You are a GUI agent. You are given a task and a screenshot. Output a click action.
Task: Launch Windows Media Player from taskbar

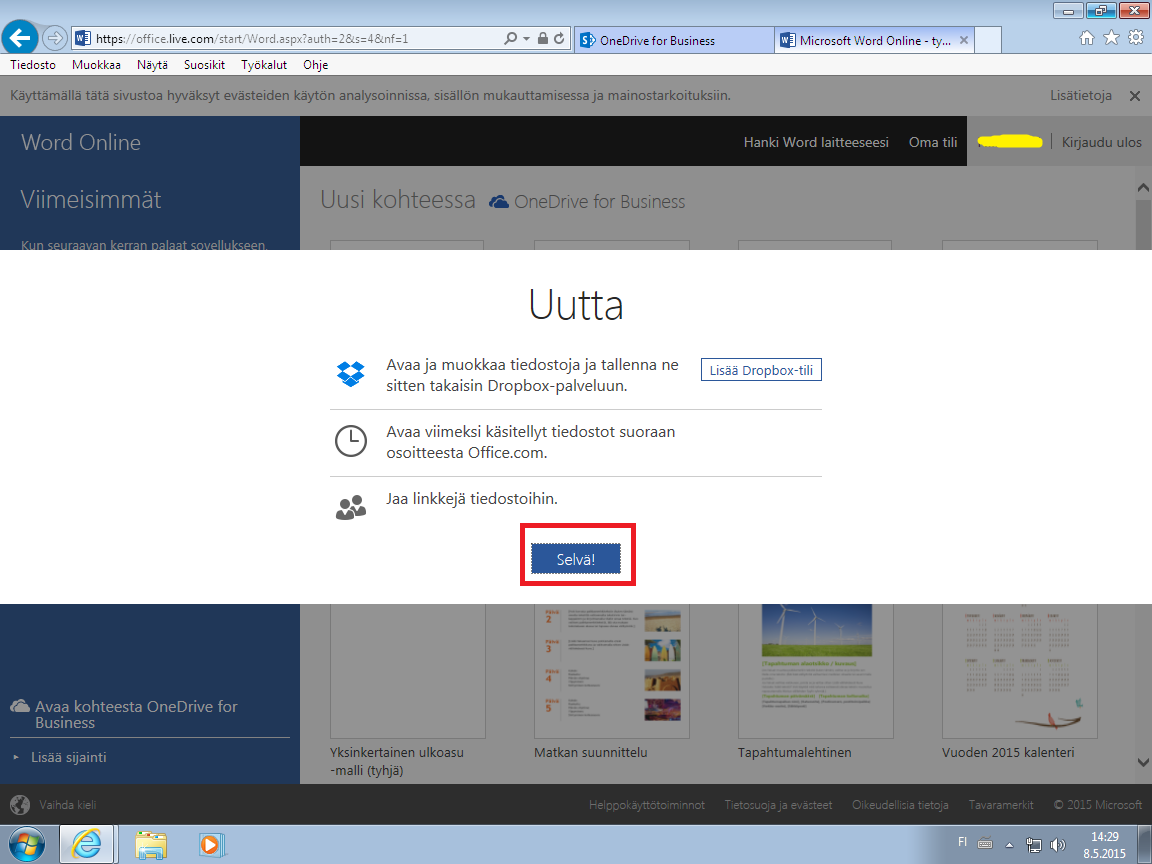[x=211, y=845]
